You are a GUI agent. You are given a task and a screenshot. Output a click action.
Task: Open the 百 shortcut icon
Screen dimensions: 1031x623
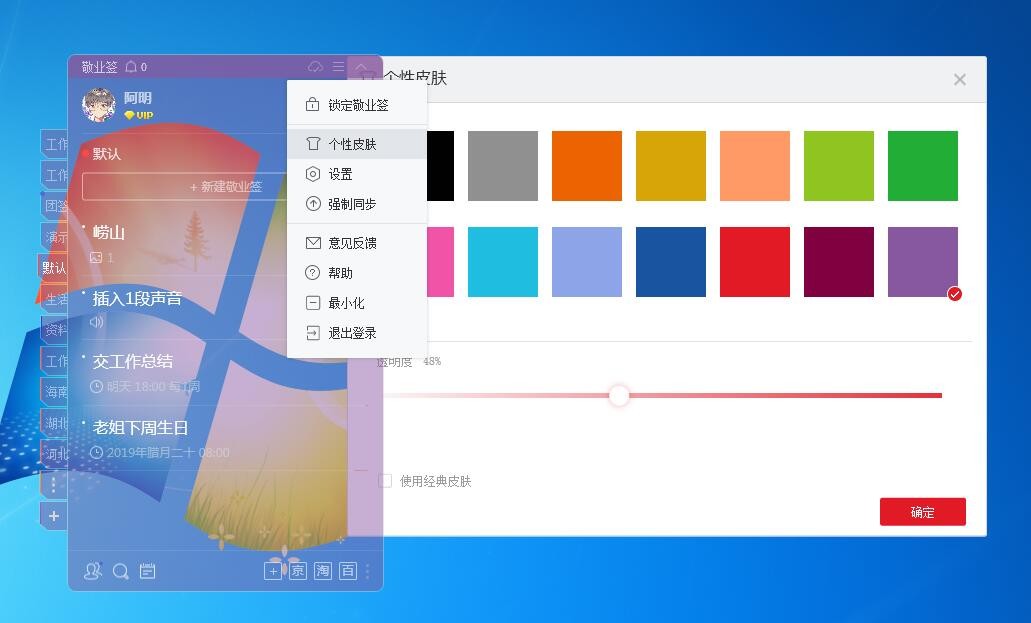348,571
